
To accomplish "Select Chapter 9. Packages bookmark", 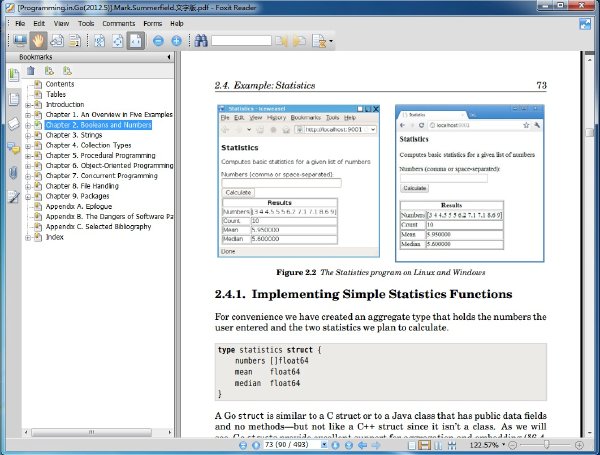I will pos(77,196).
